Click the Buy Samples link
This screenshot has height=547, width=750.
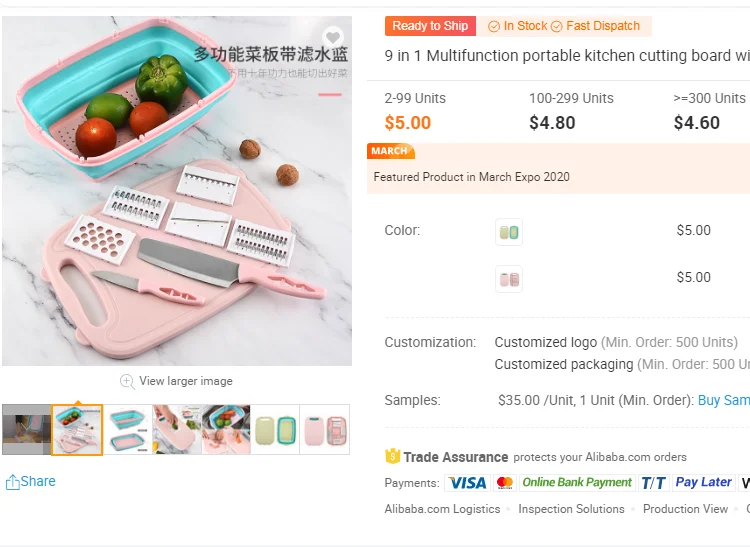point(724,400)
